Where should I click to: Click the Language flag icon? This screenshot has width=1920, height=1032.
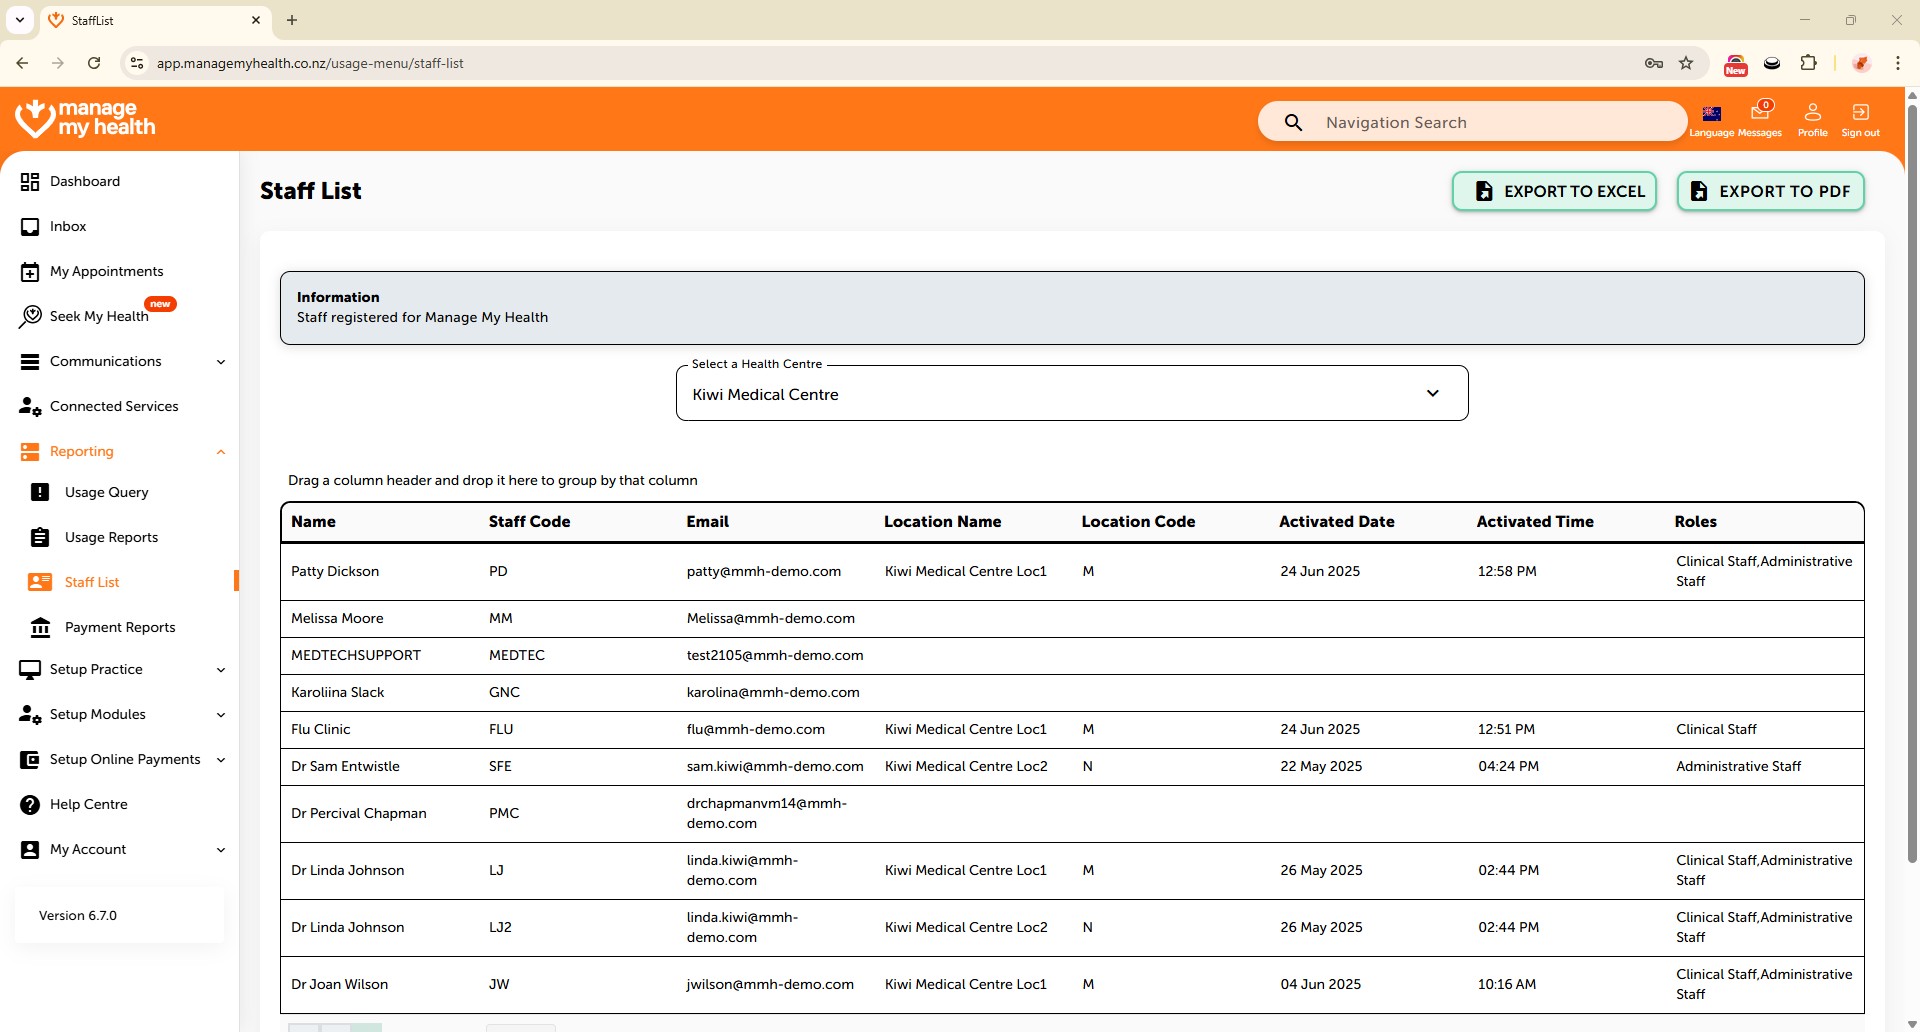coord(1711,114)
